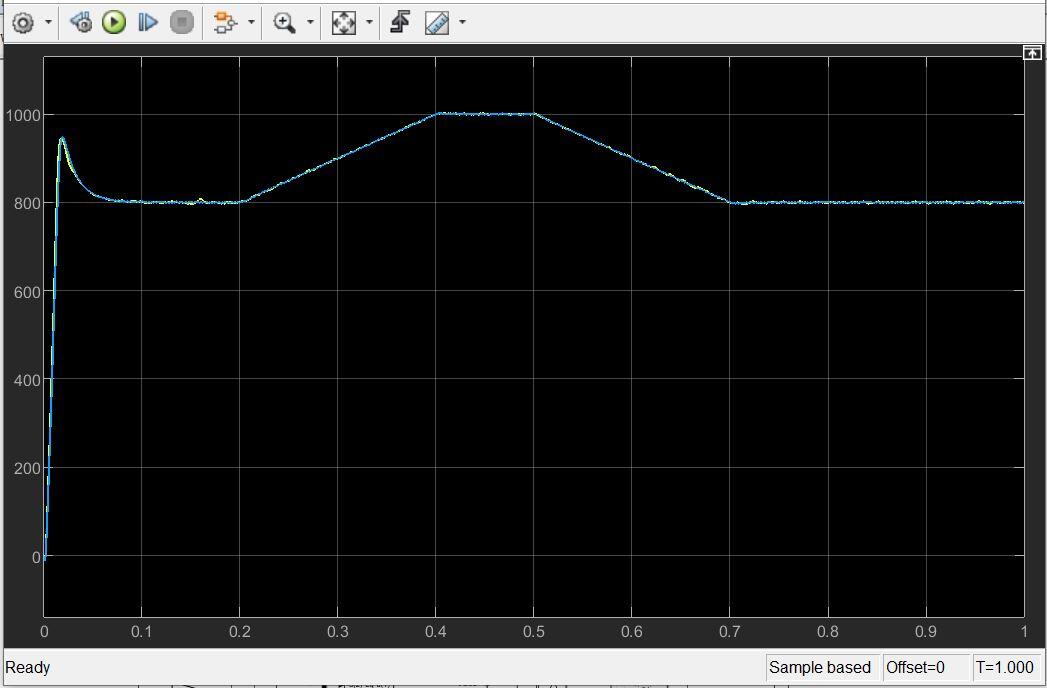Click the 0.3 x-axis tick label
1047x688 pixels.
click(338, 631)
